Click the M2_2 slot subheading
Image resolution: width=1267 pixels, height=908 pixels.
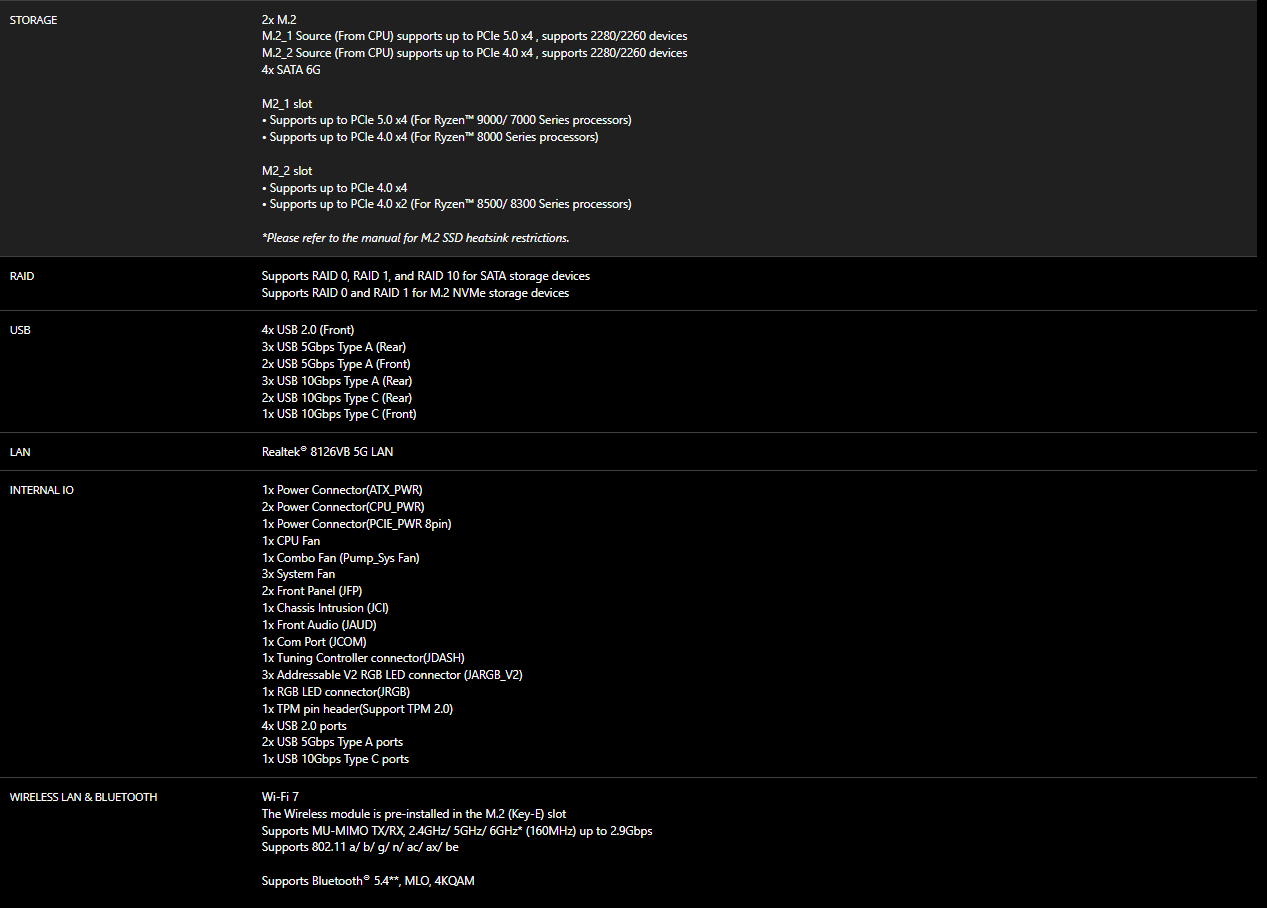click(x=287, y=171)
